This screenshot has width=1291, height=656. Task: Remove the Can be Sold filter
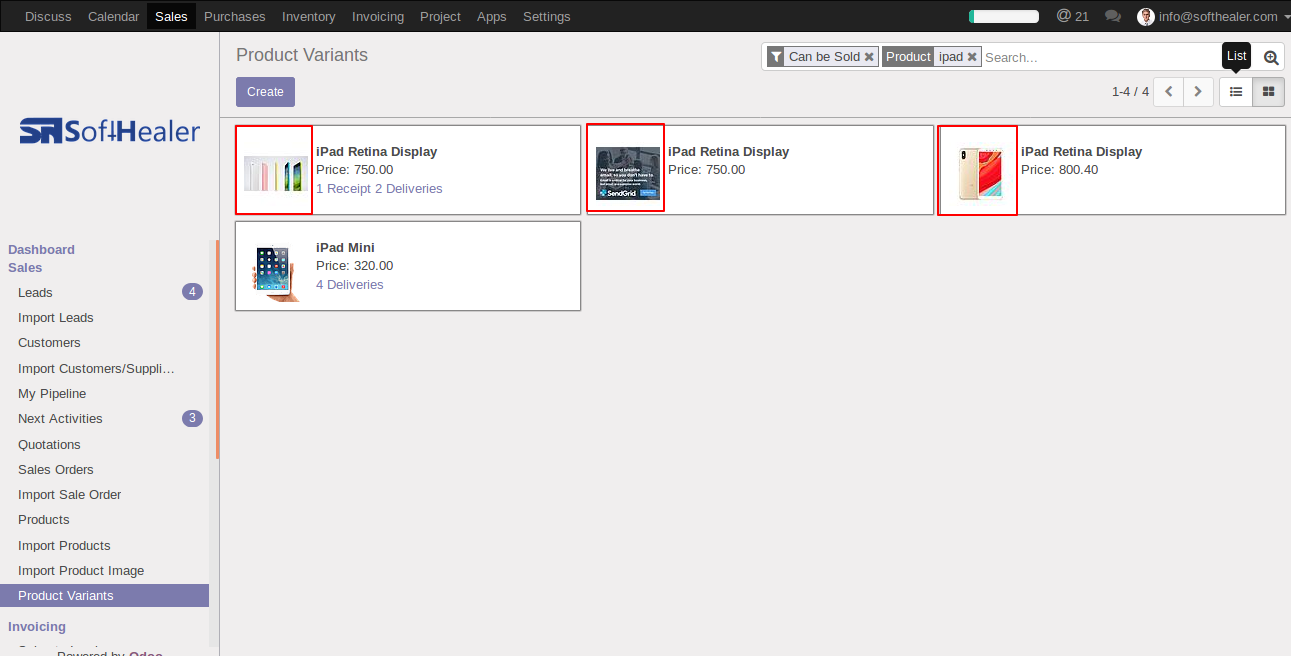(x=869, y=57)
